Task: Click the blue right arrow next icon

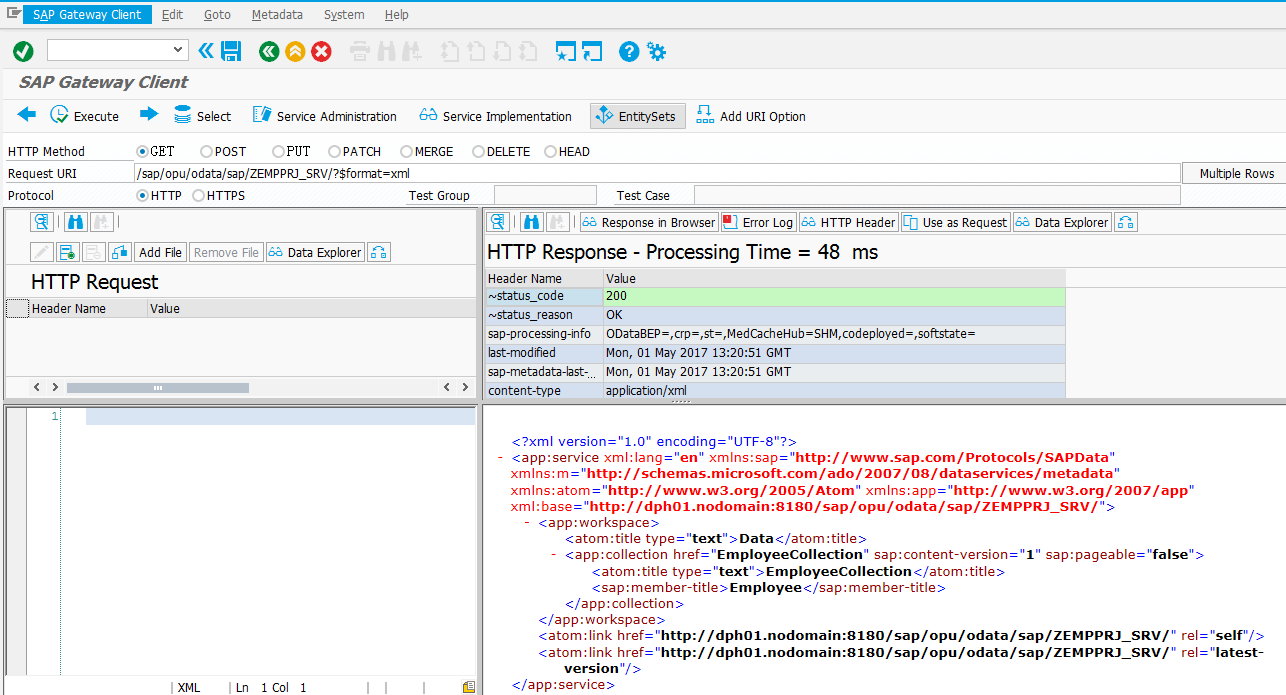Action: coord(149,115)
